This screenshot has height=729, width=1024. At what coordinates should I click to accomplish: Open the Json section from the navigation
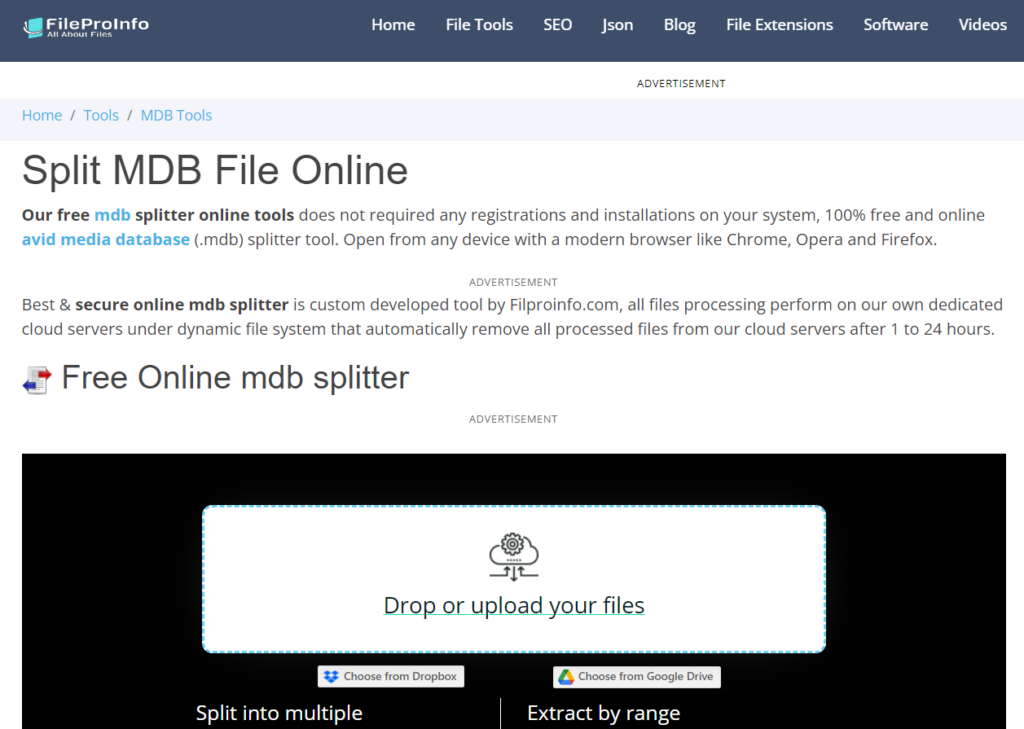617,25
